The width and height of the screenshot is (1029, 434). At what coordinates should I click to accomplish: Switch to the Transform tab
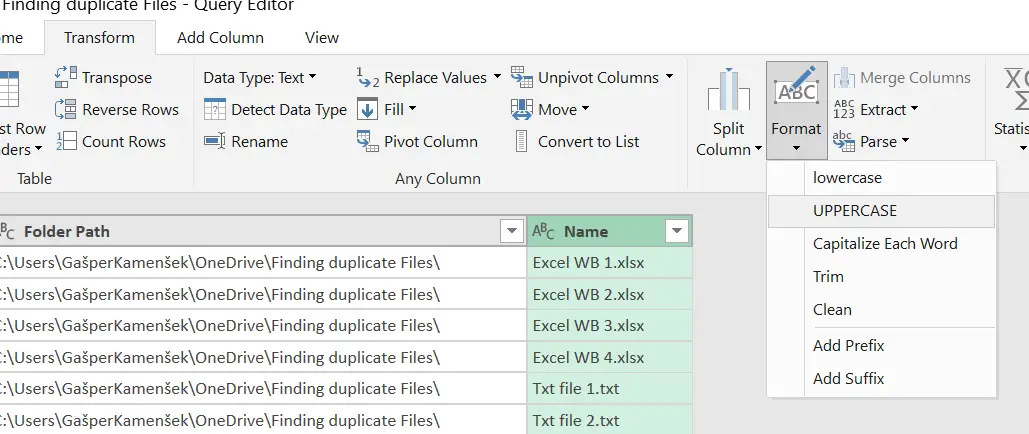pyautogui.click(x=100, y=37)
